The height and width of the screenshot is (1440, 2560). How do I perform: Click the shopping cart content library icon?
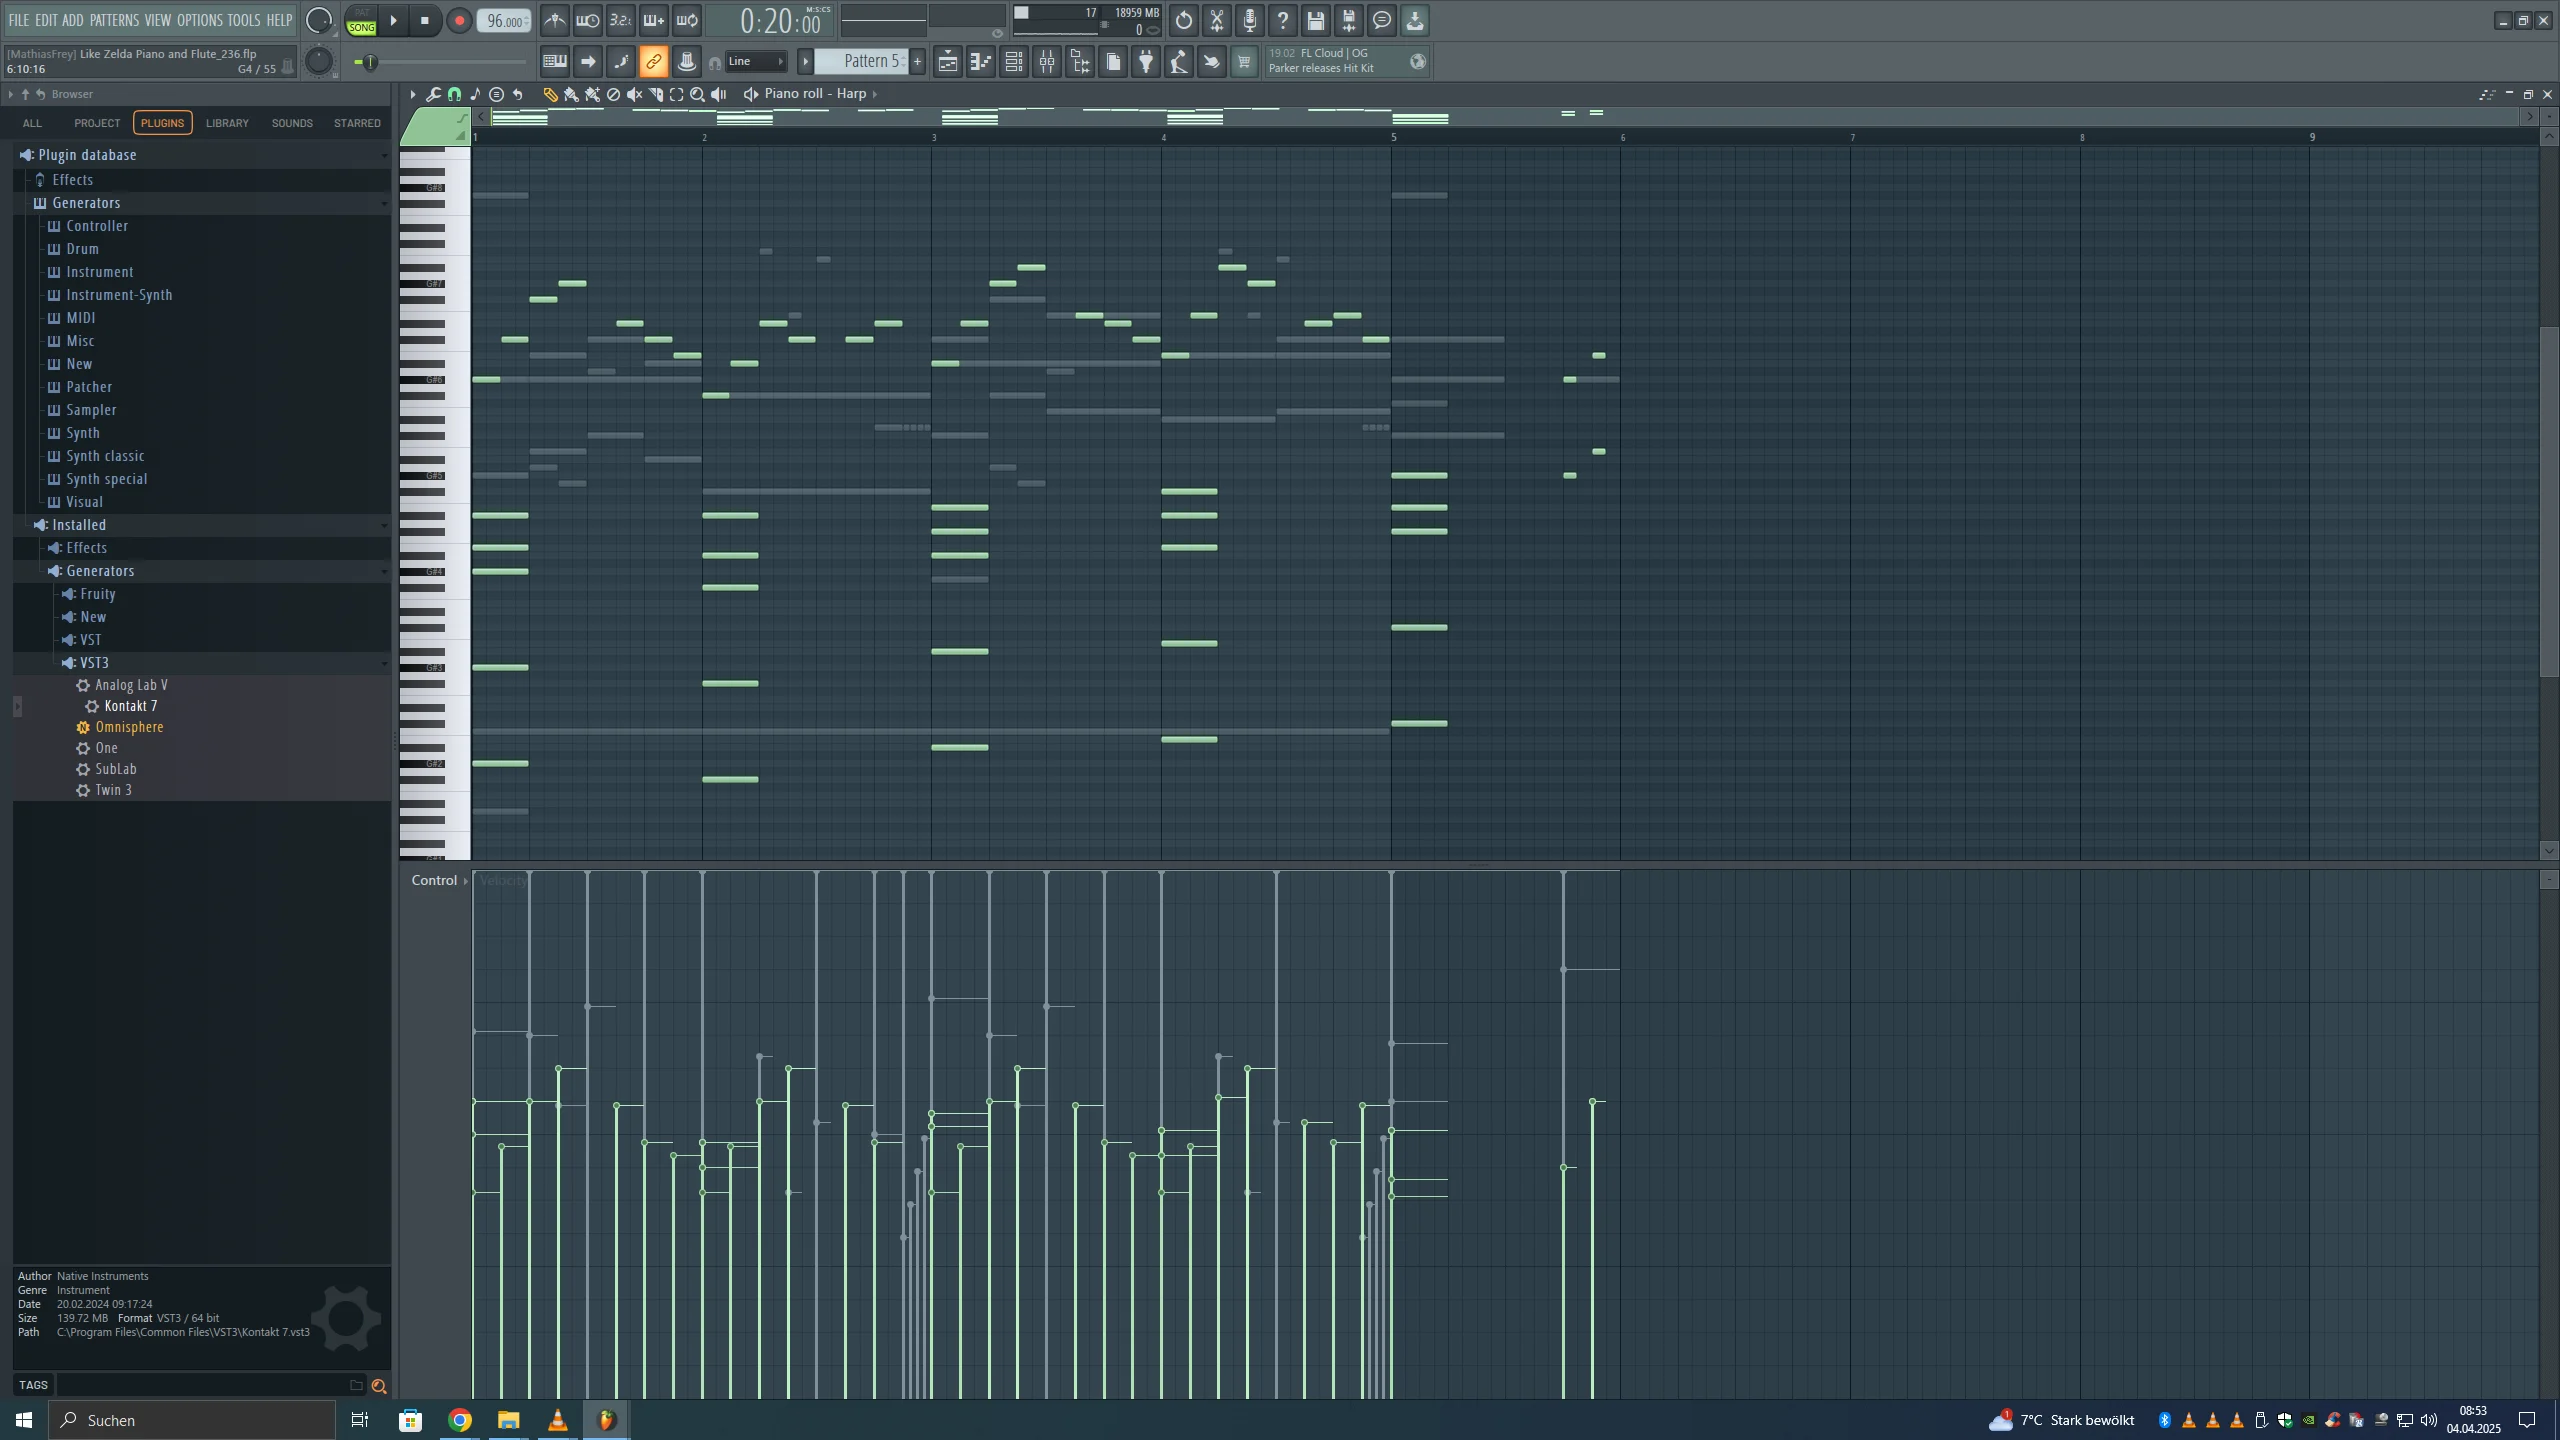point(1244,62)
